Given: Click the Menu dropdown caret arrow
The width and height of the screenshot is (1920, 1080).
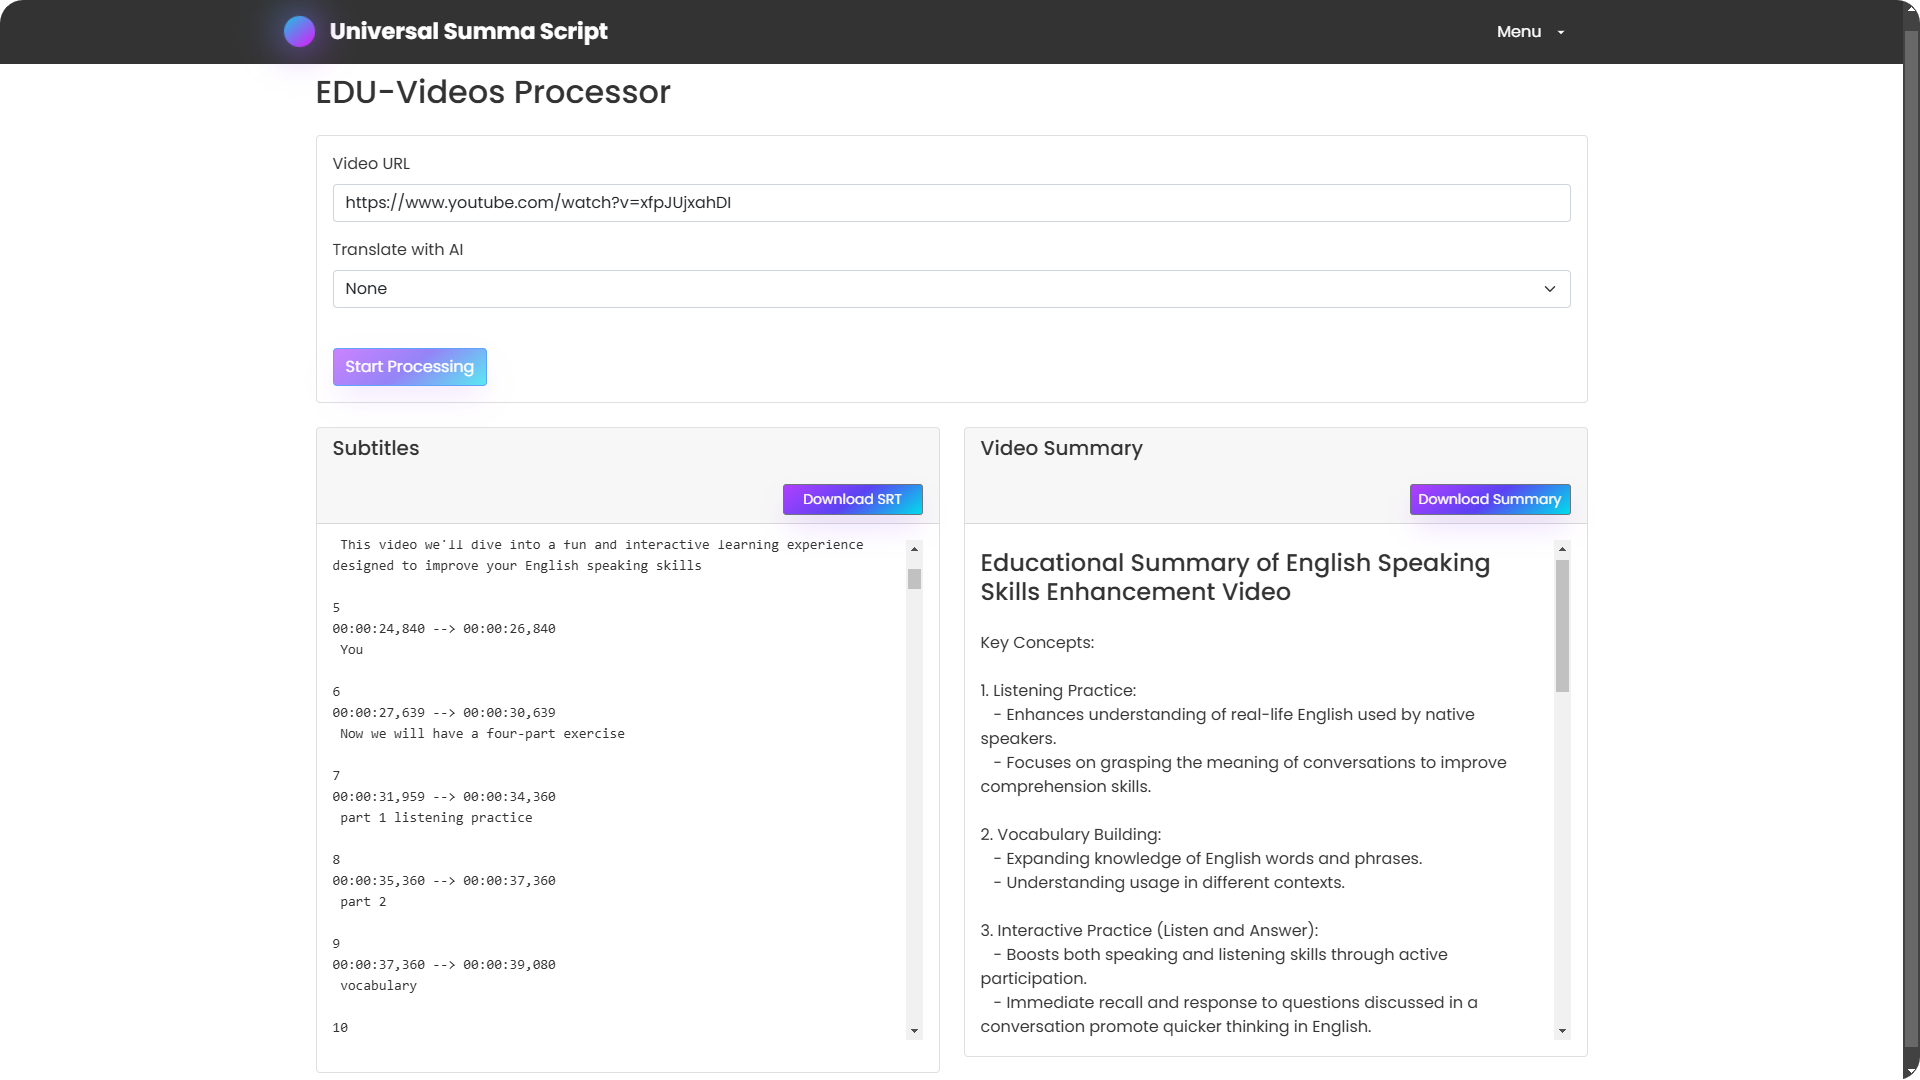Looking at the screenshot, I should [1560, 33].
